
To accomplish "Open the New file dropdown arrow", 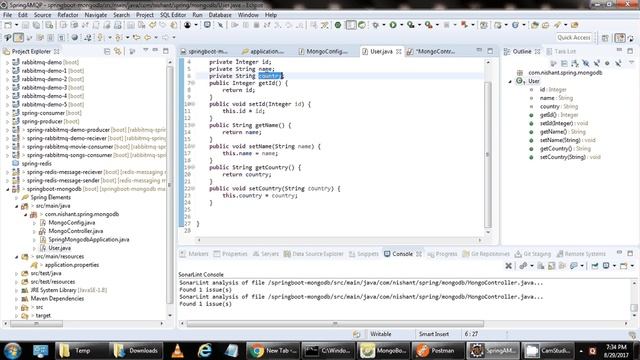I will (x=16, y=25).
